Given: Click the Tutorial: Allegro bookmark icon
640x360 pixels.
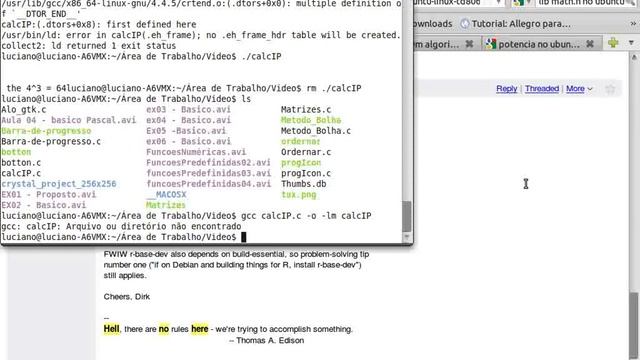Looking at the screenshot, I should 464,24.
